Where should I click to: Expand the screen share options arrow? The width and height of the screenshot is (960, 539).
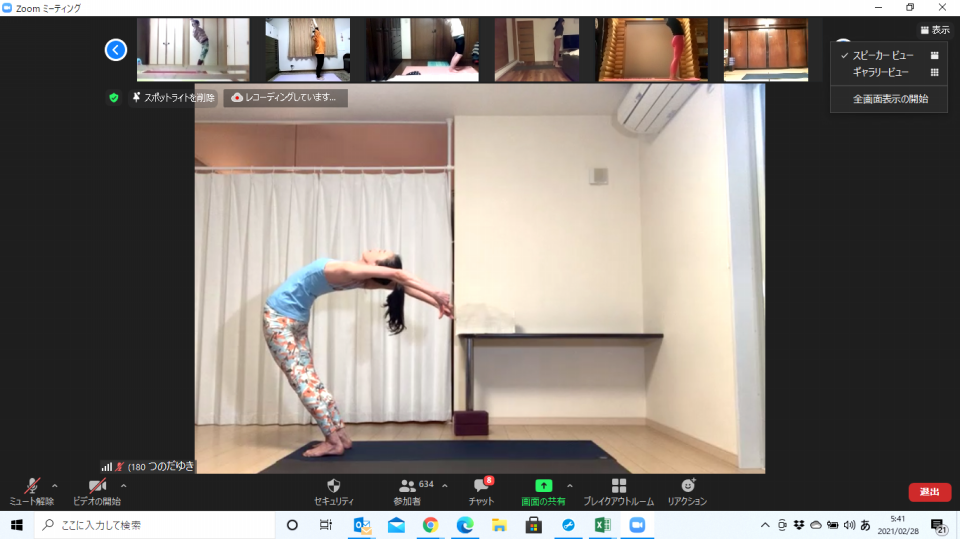(x=570, y=486)
